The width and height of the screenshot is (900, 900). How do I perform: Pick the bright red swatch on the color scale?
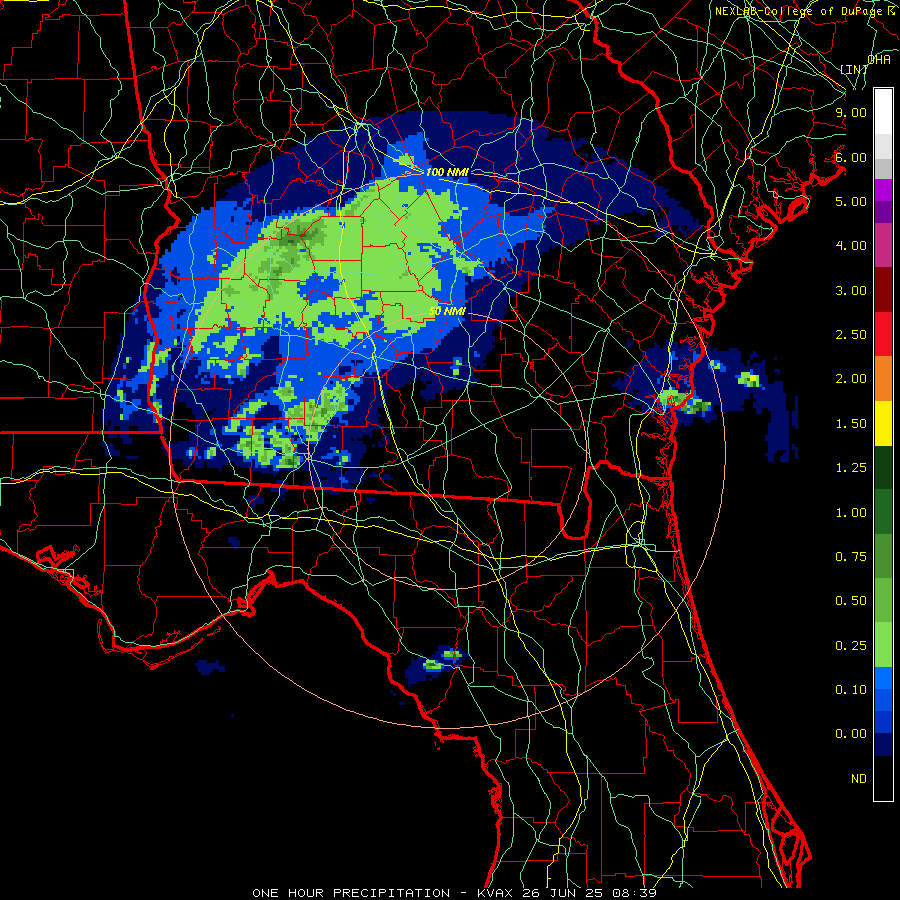[883, 334]
